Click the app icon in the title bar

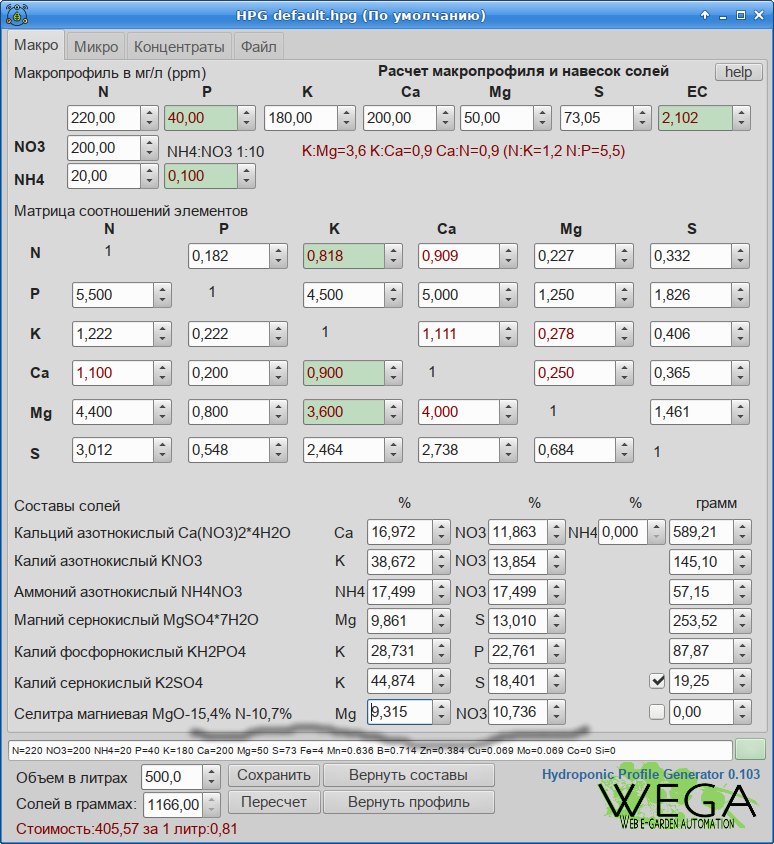[17, 15]
